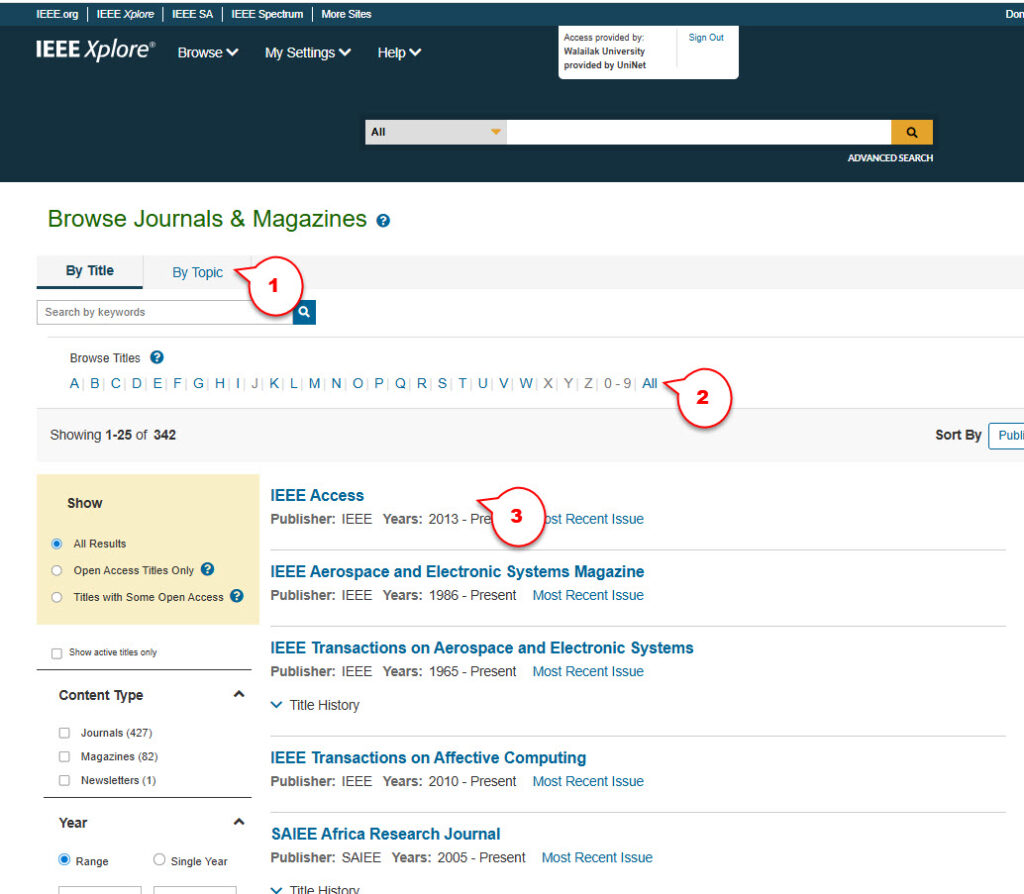Click the IEEE Xplore logo
The height and width of the screenshot is (894, 1024).
tap(96, 51)
